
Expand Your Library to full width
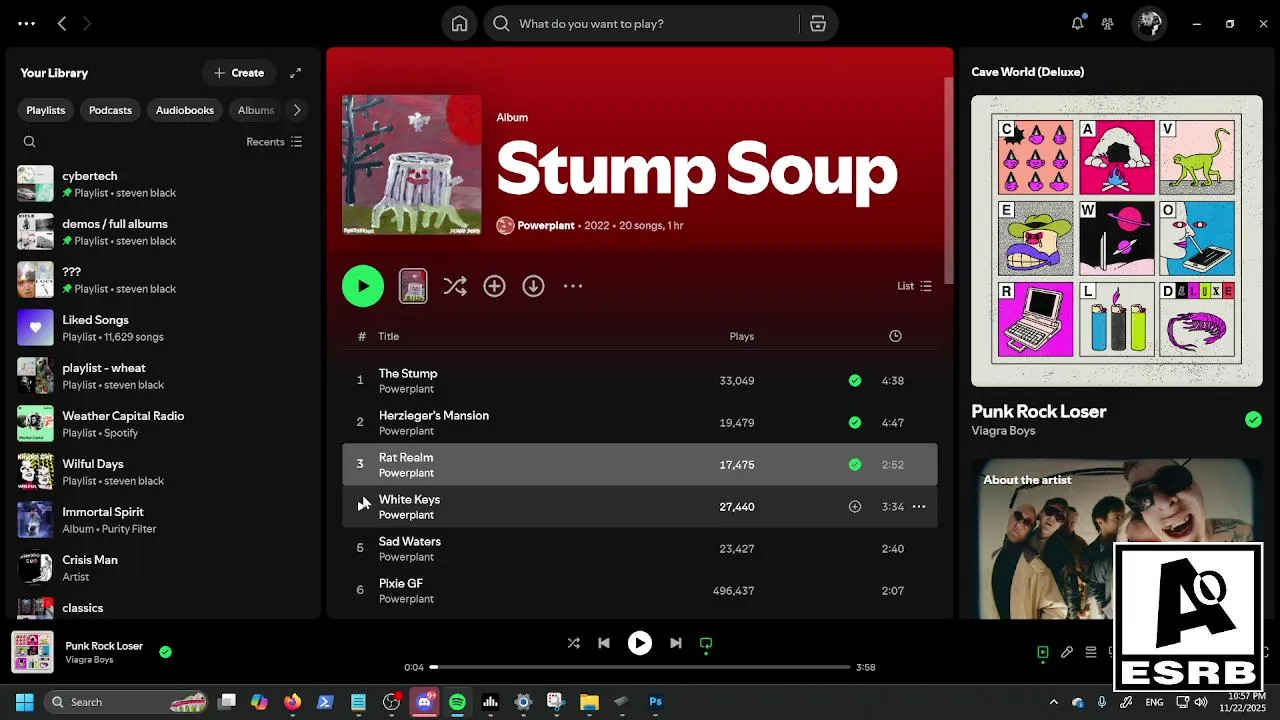296,73
